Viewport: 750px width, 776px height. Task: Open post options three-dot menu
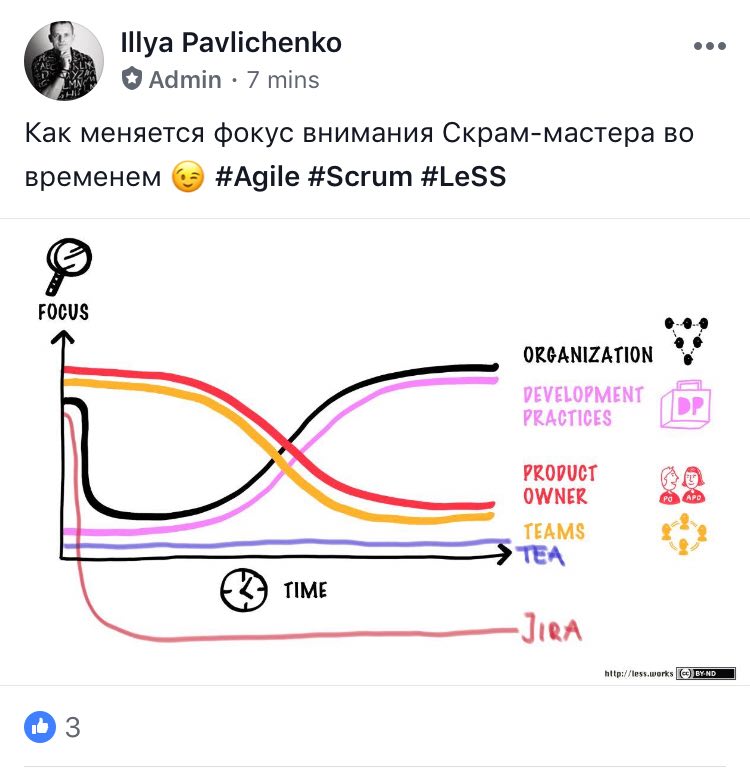(709, 46)
